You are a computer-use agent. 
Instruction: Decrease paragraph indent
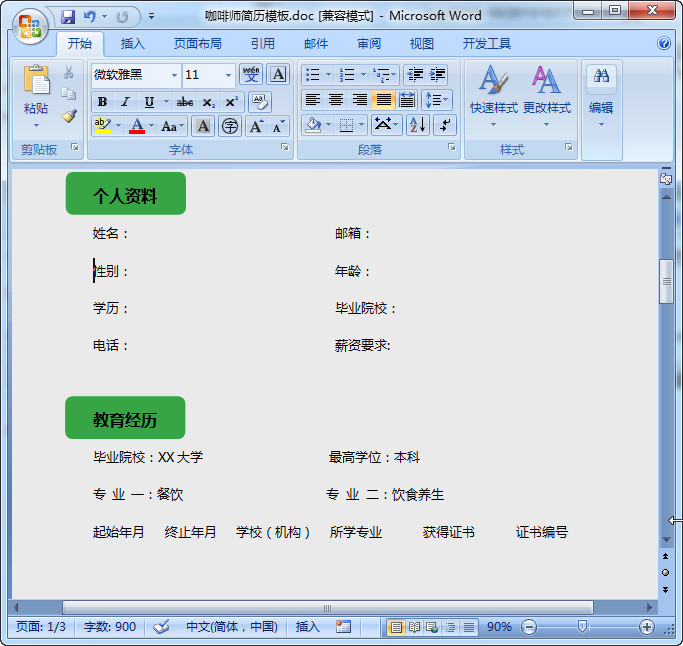coord(415,75)
